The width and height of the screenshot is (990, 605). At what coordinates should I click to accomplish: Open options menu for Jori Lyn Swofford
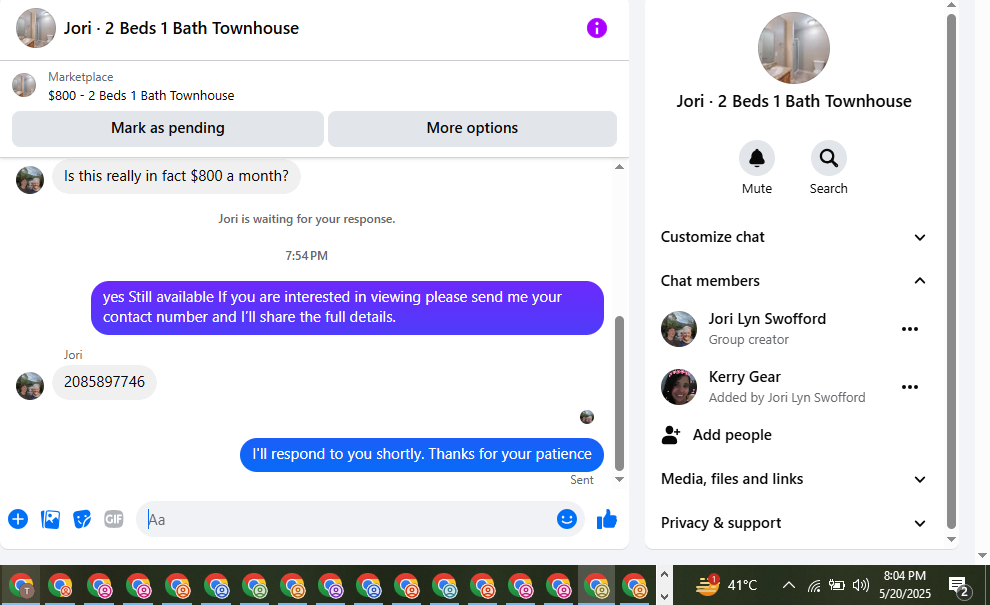(910, 329)
